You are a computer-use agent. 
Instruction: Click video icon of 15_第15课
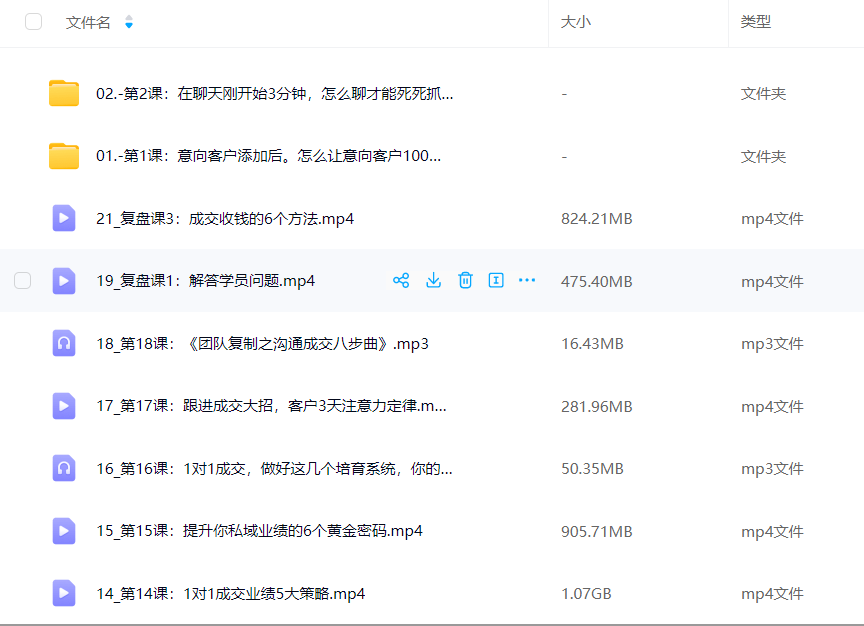pyautogui.click(x=64, y=531)
